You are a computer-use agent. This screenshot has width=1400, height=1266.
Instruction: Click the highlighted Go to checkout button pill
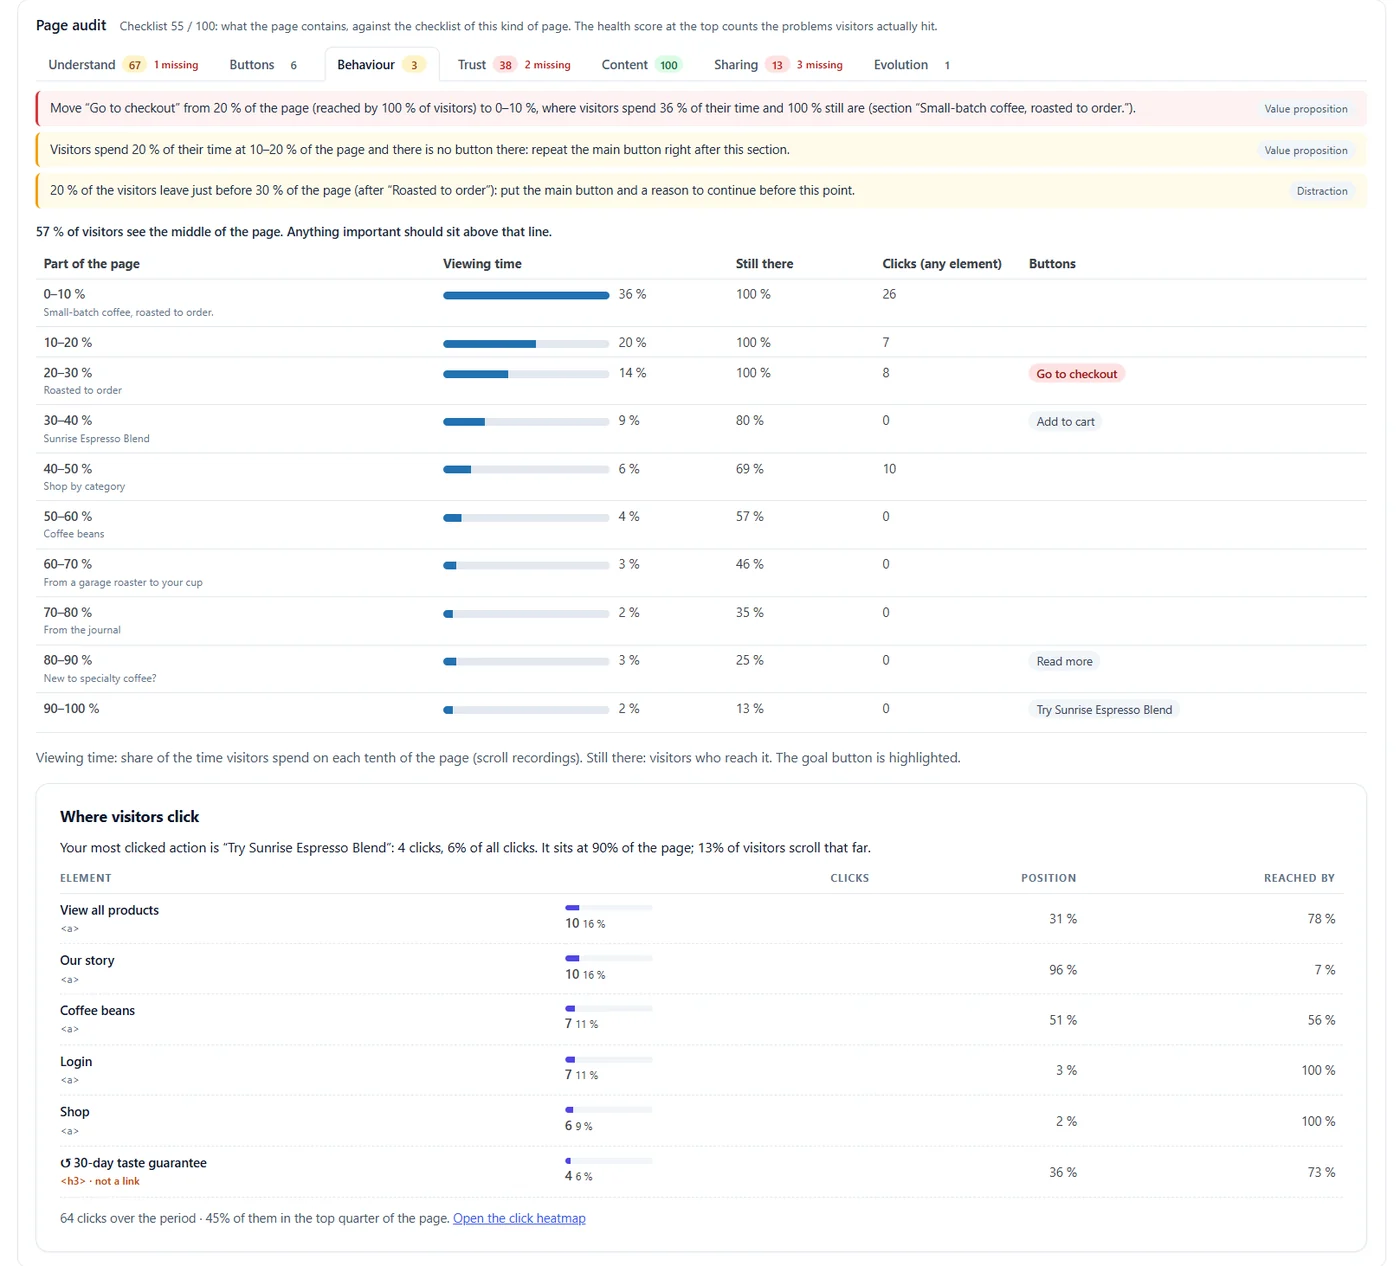point(1077,374)
